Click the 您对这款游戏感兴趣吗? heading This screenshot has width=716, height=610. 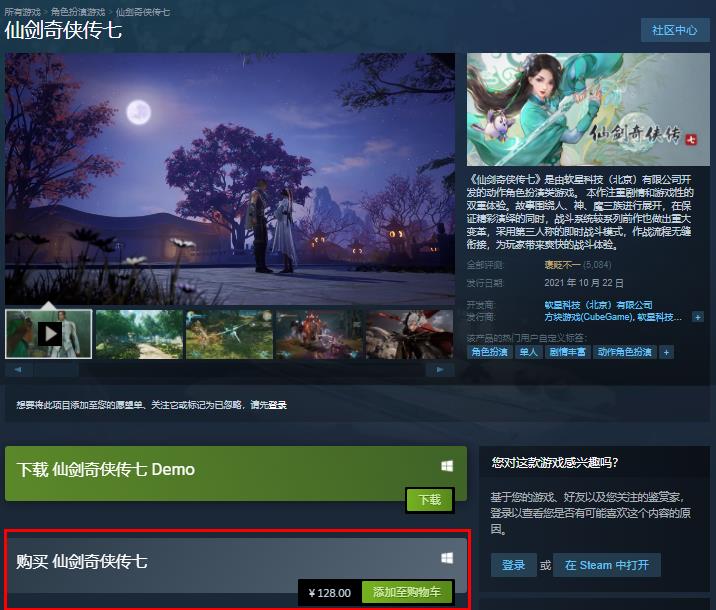pyautogui.click(x=554, y=463)
